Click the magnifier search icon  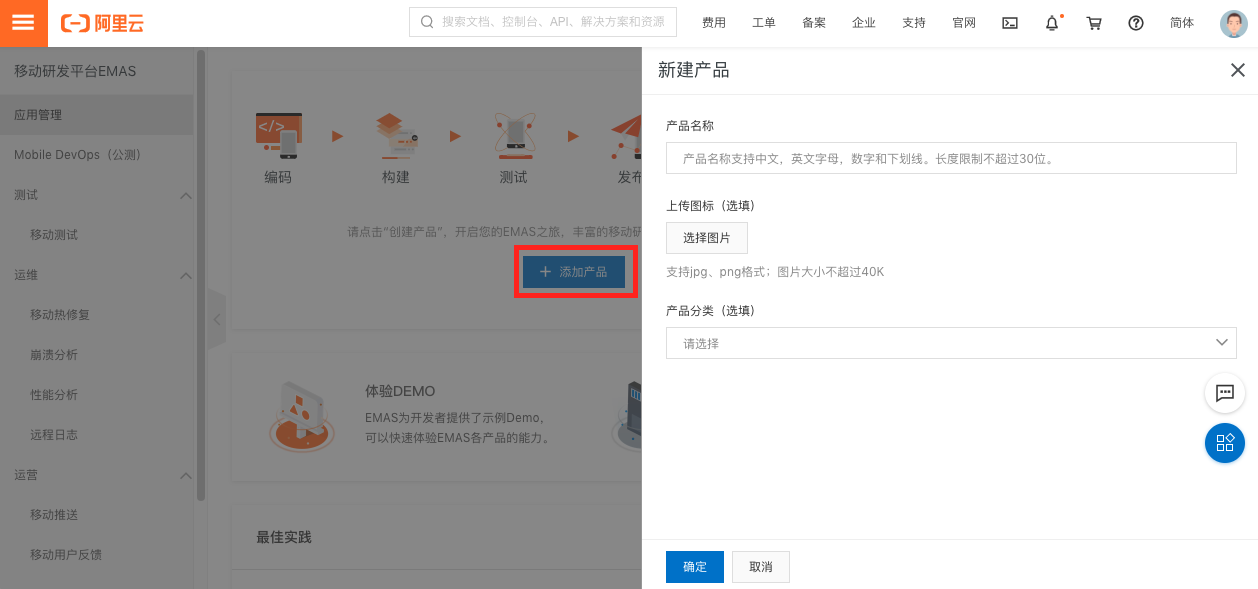(427, 22)
